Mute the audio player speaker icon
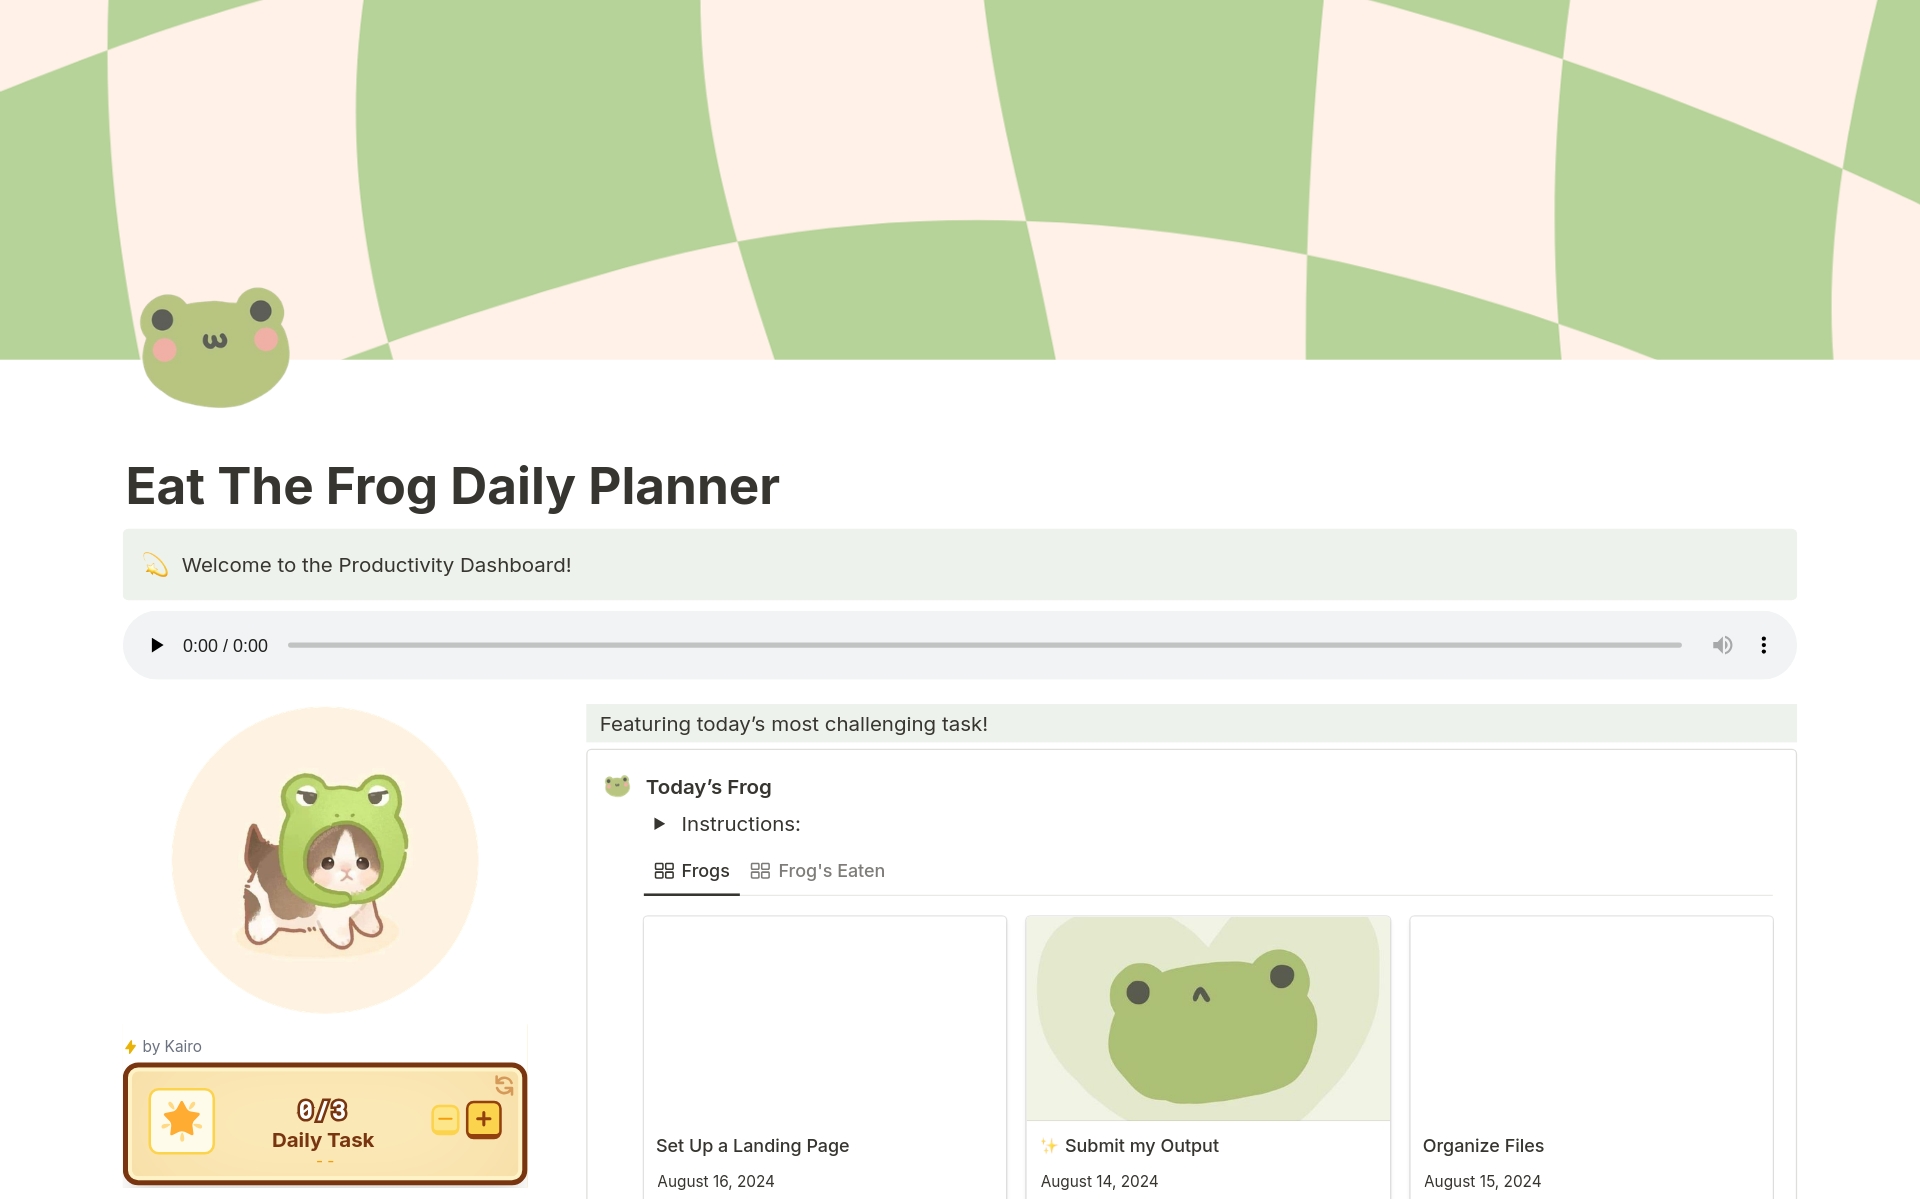1920x1199 pixels. pos(1723,645)
